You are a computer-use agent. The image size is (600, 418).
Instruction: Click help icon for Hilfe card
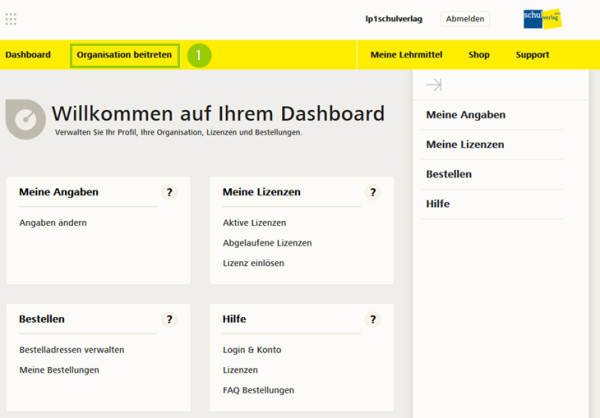(373, 319)
